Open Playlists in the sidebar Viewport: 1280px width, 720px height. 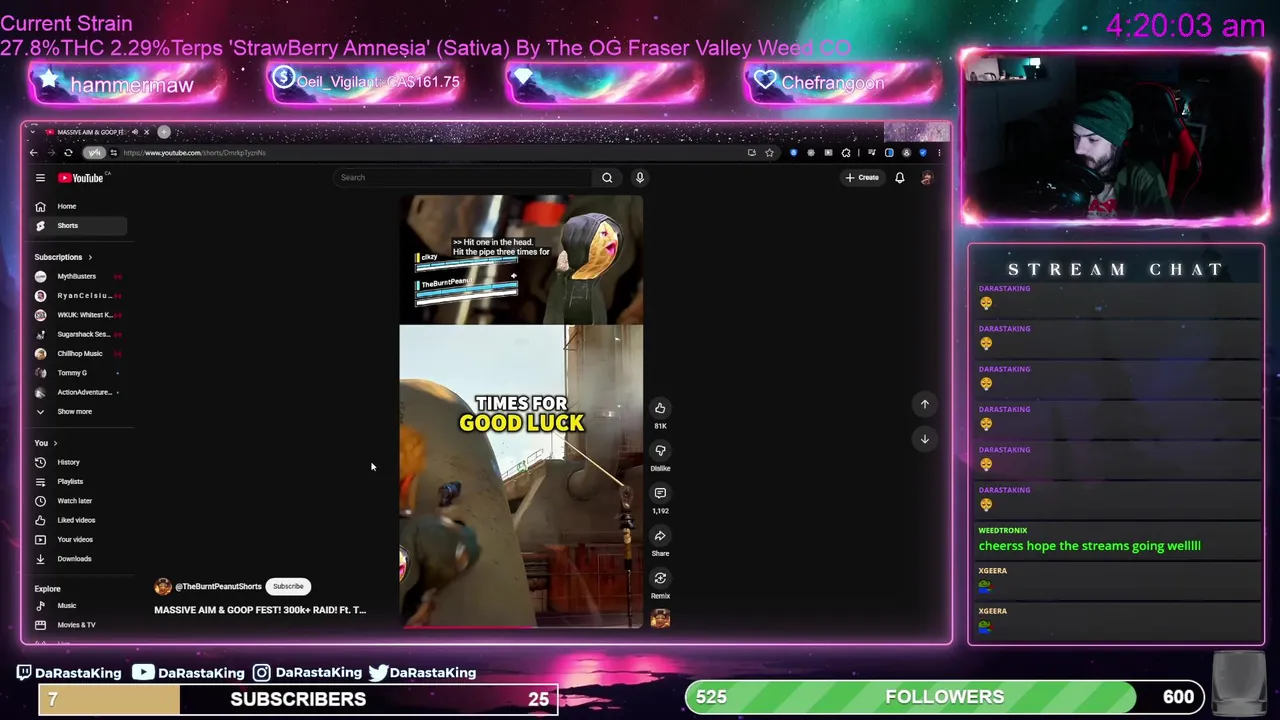point(80,482)
